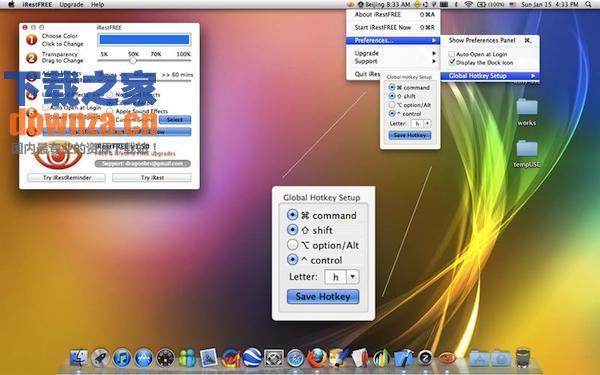The width and height of the screenshot is (600, 375).
Task: Expand the Support submenu arrow in status menu
Action: (x=434, y=61)
